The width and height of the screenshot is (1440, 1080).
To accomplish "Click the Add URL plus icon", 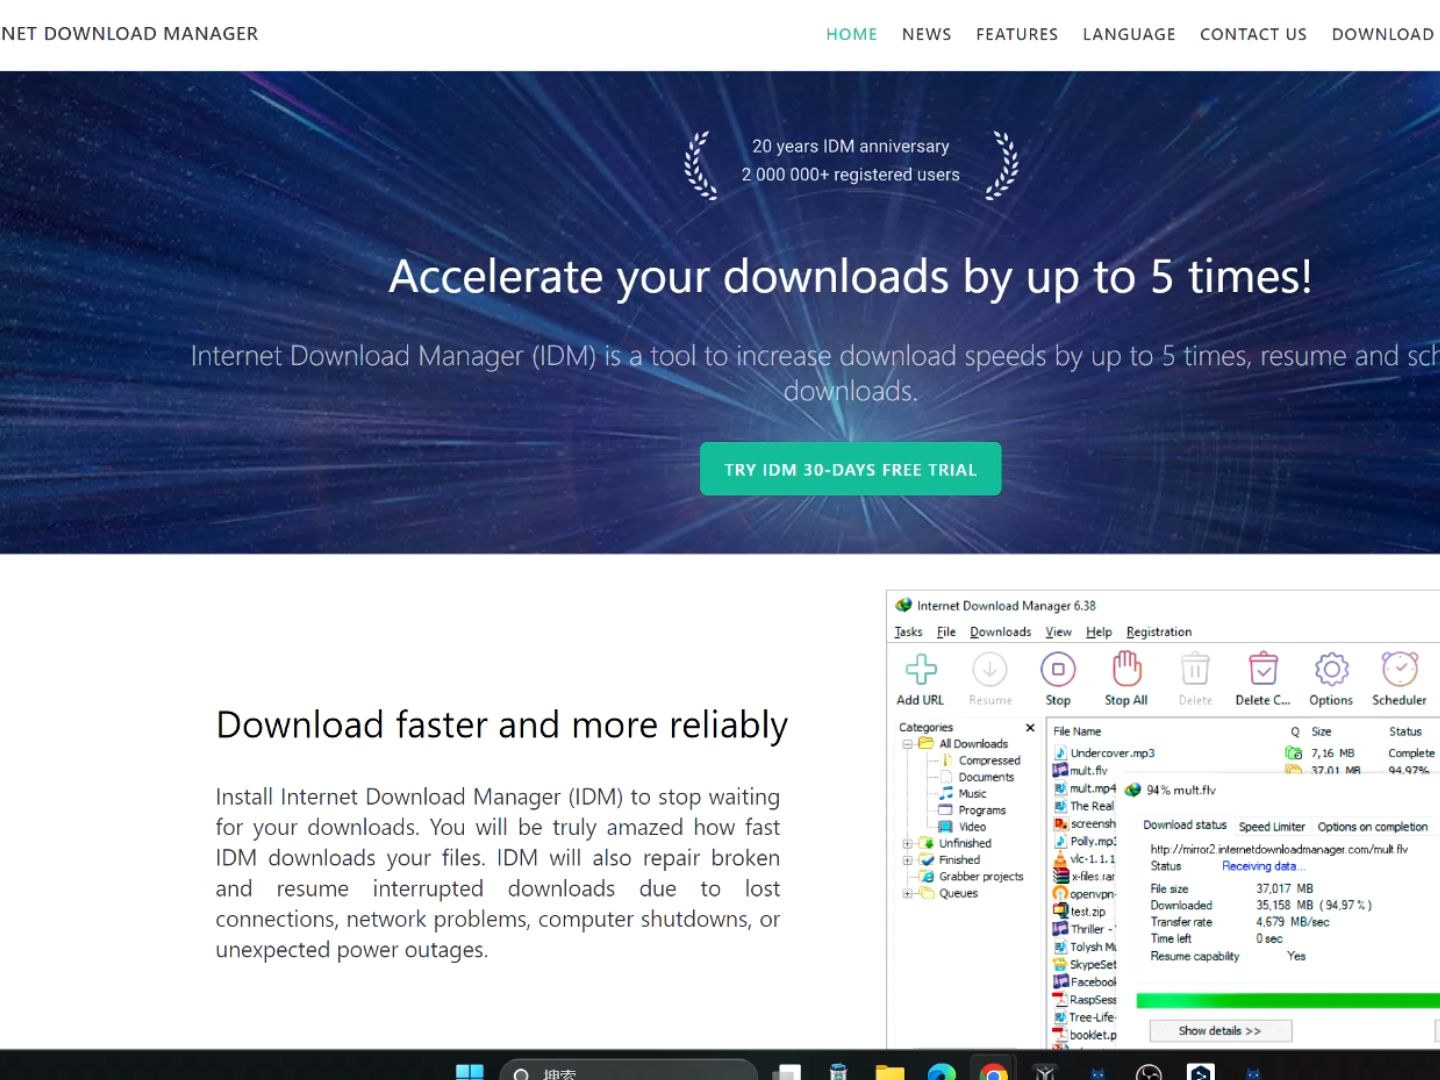I will tap(921, 669).
